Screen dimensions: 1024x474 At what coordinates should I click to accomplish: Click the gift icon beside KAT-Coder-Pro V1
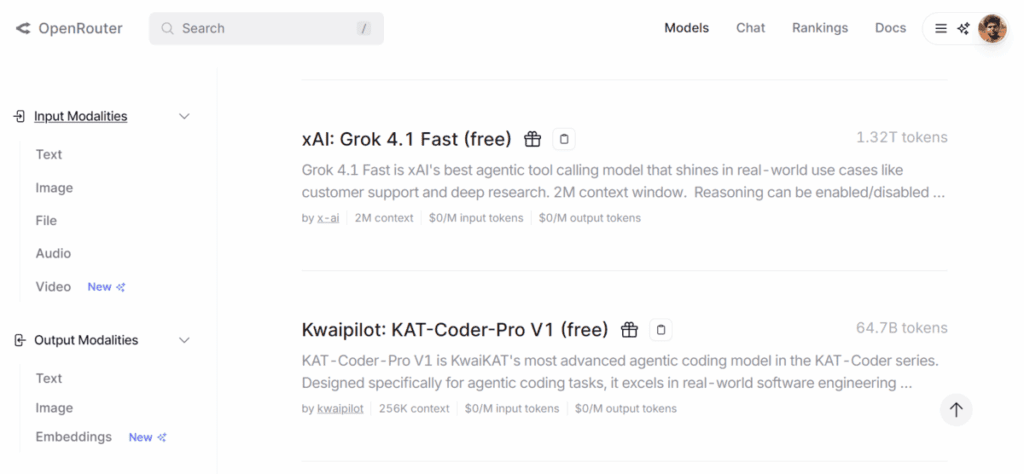(629, 330)
